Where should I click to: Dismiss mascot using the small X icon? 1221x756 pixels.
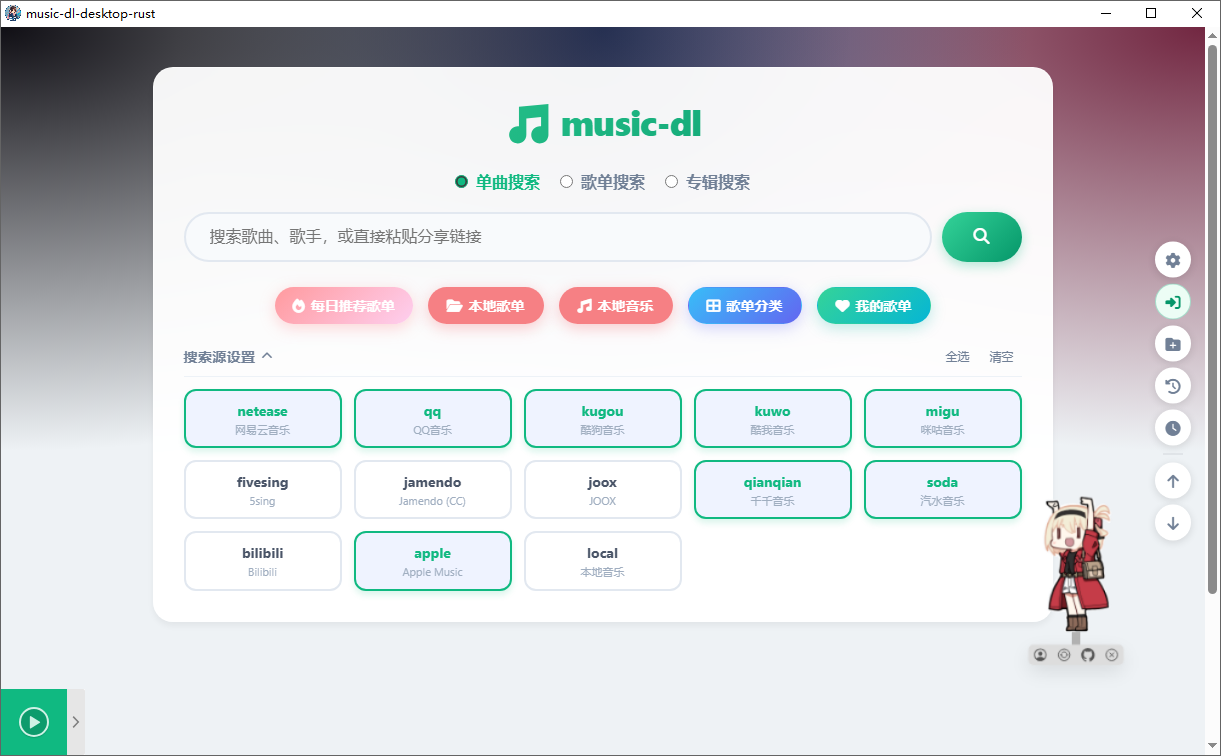[x=1112, y=655]
